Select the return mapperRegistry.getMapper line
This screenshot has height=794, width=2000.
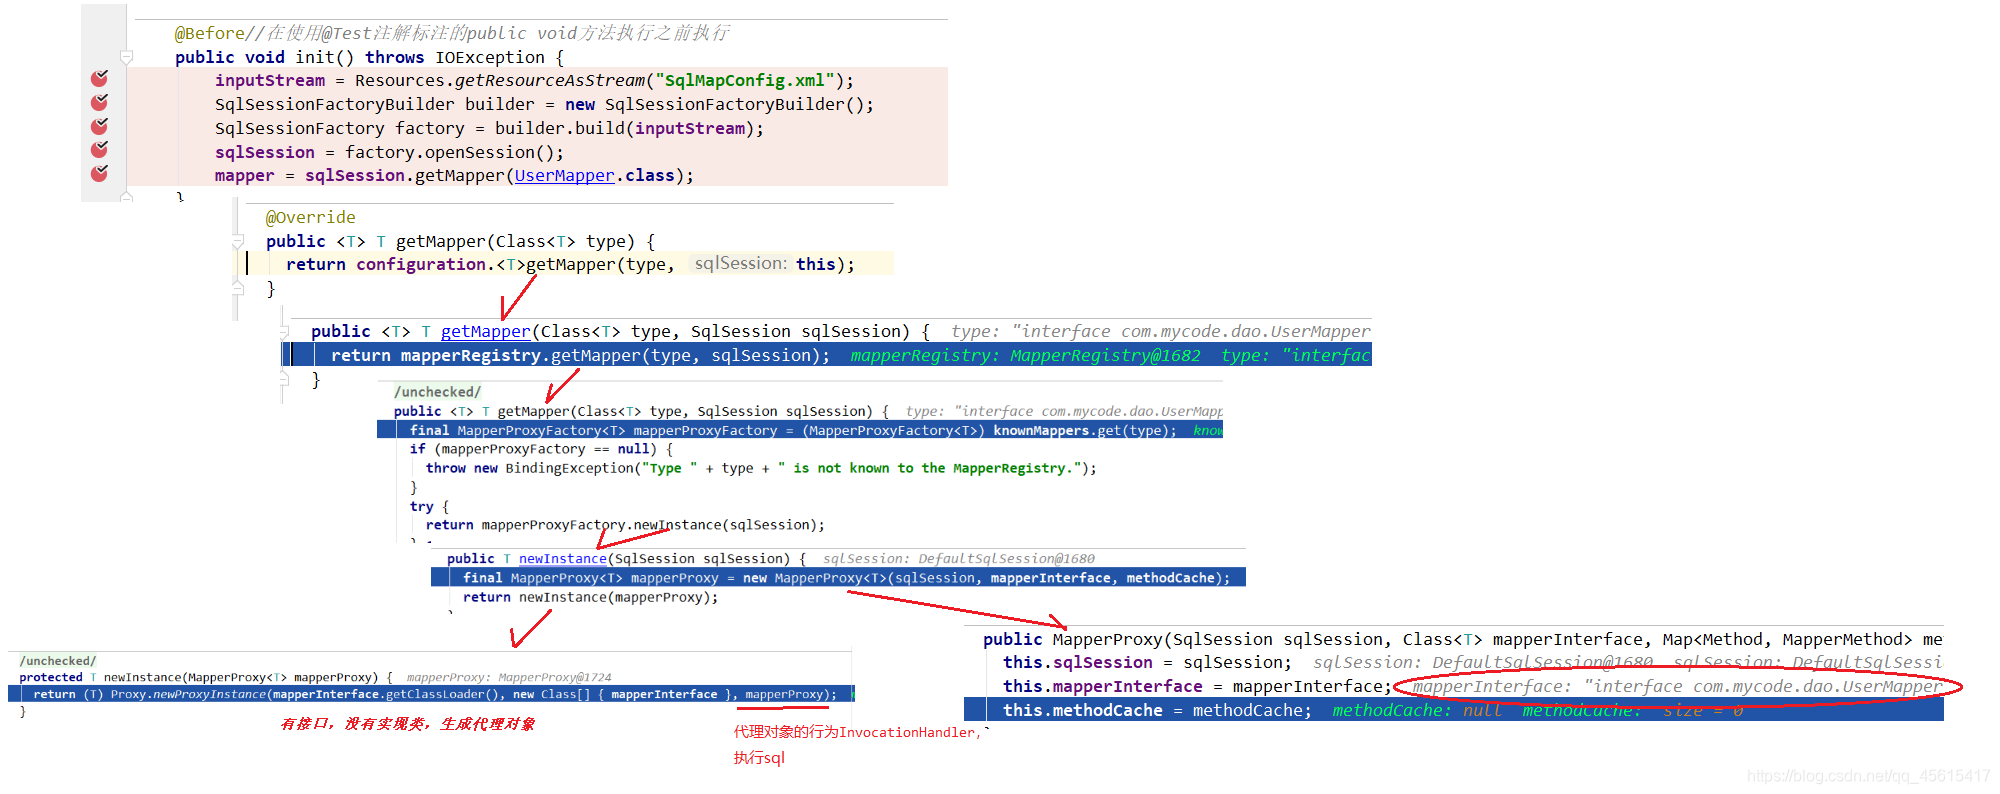click(x=826, y=355)
